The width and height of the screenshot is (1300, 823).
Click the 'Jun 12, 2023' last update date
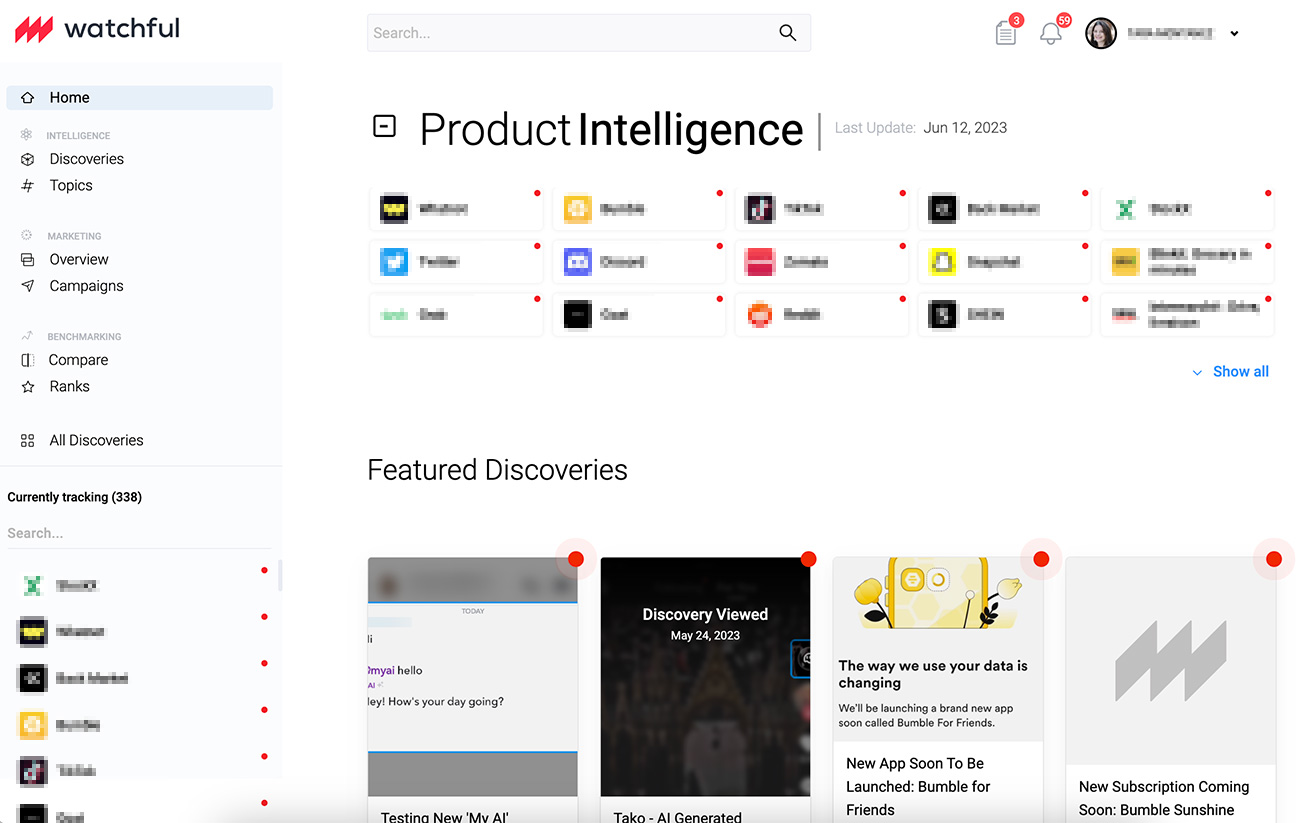[x=965, y=128]
